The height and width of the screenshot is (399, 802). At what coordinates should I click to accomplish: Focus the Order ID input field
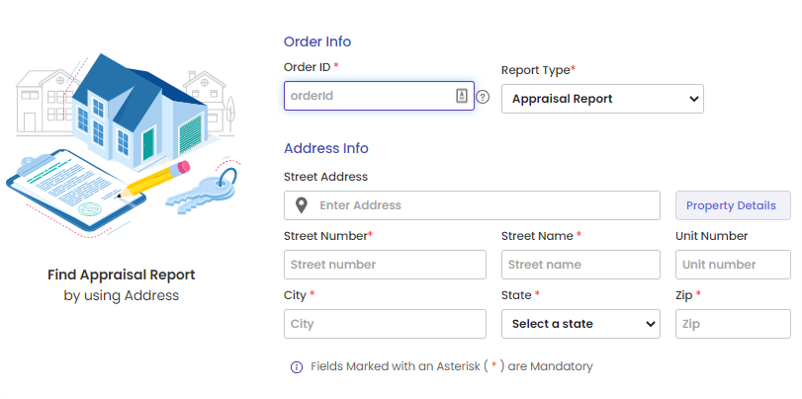pos(379,96)
